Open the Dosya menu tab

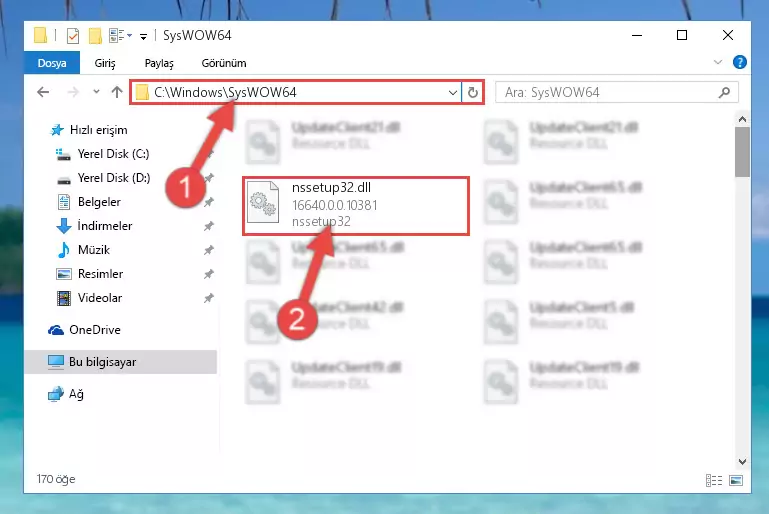click(52, 63)
